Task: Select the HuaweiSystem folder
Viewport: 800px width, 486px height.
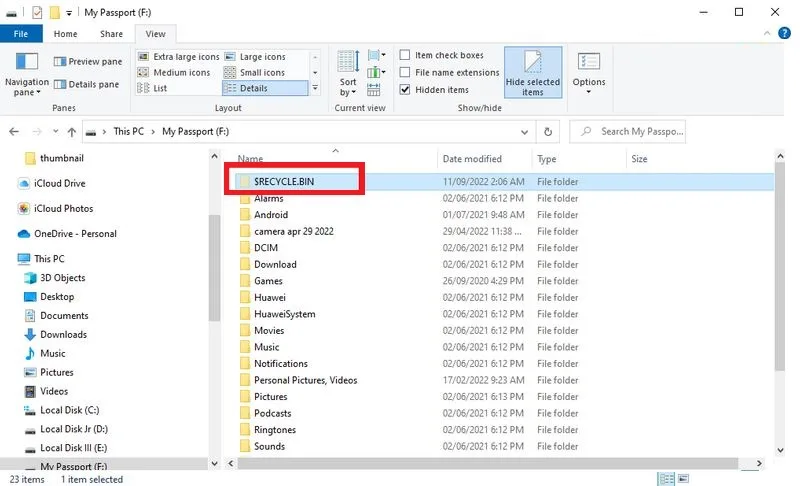Action: pos(284,314)
